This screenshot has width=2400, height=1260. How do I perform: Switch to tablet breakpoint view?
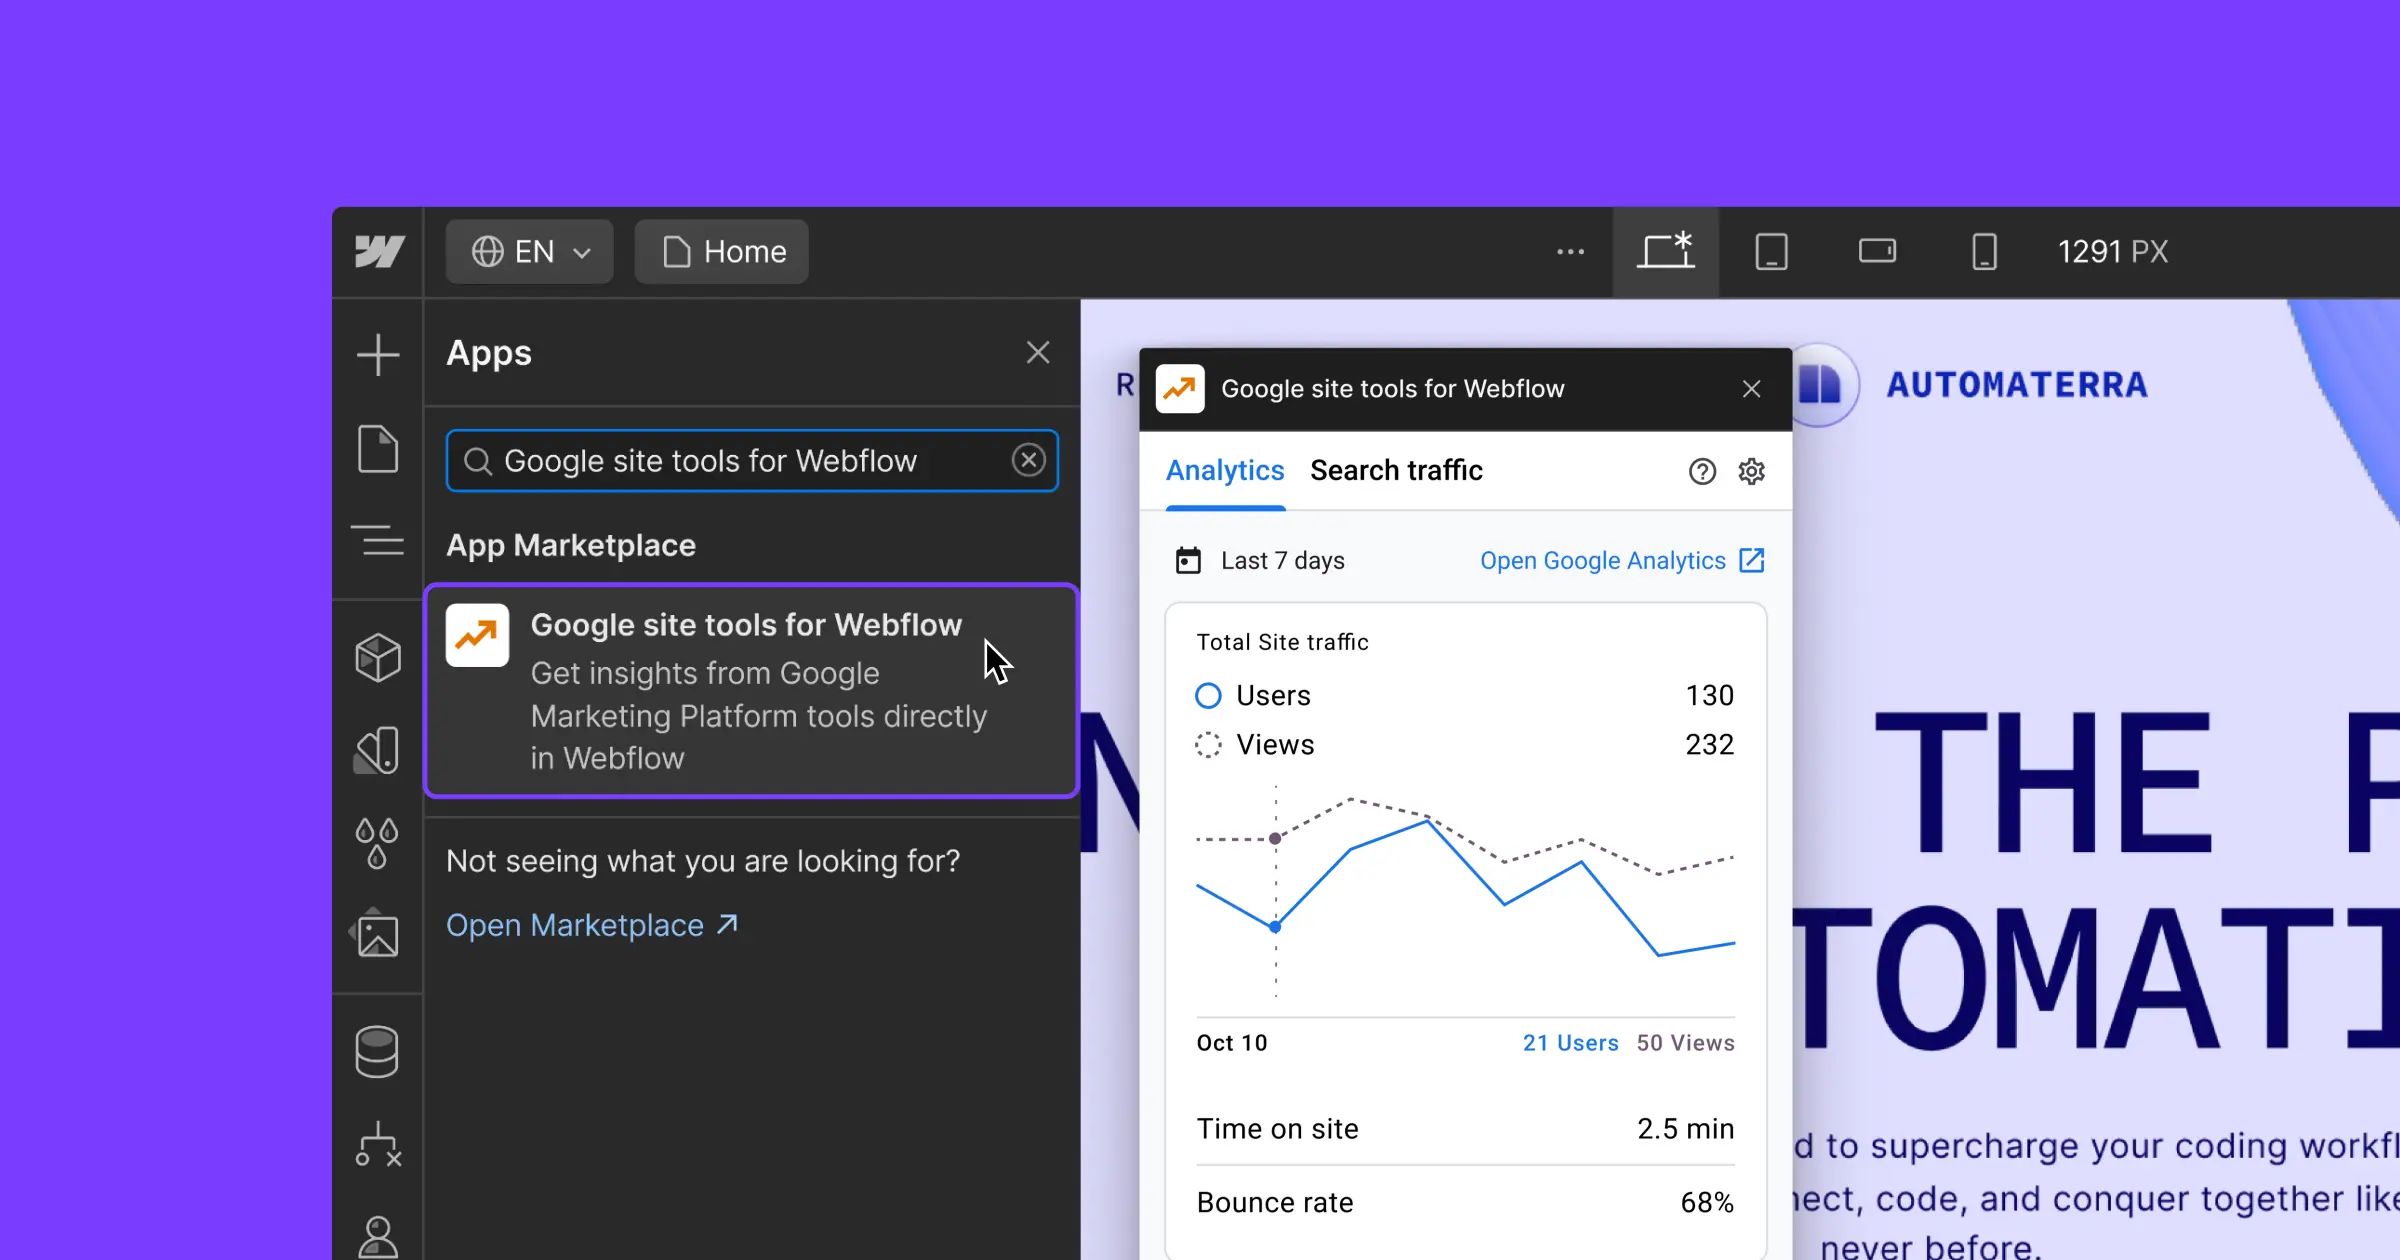1771,251
